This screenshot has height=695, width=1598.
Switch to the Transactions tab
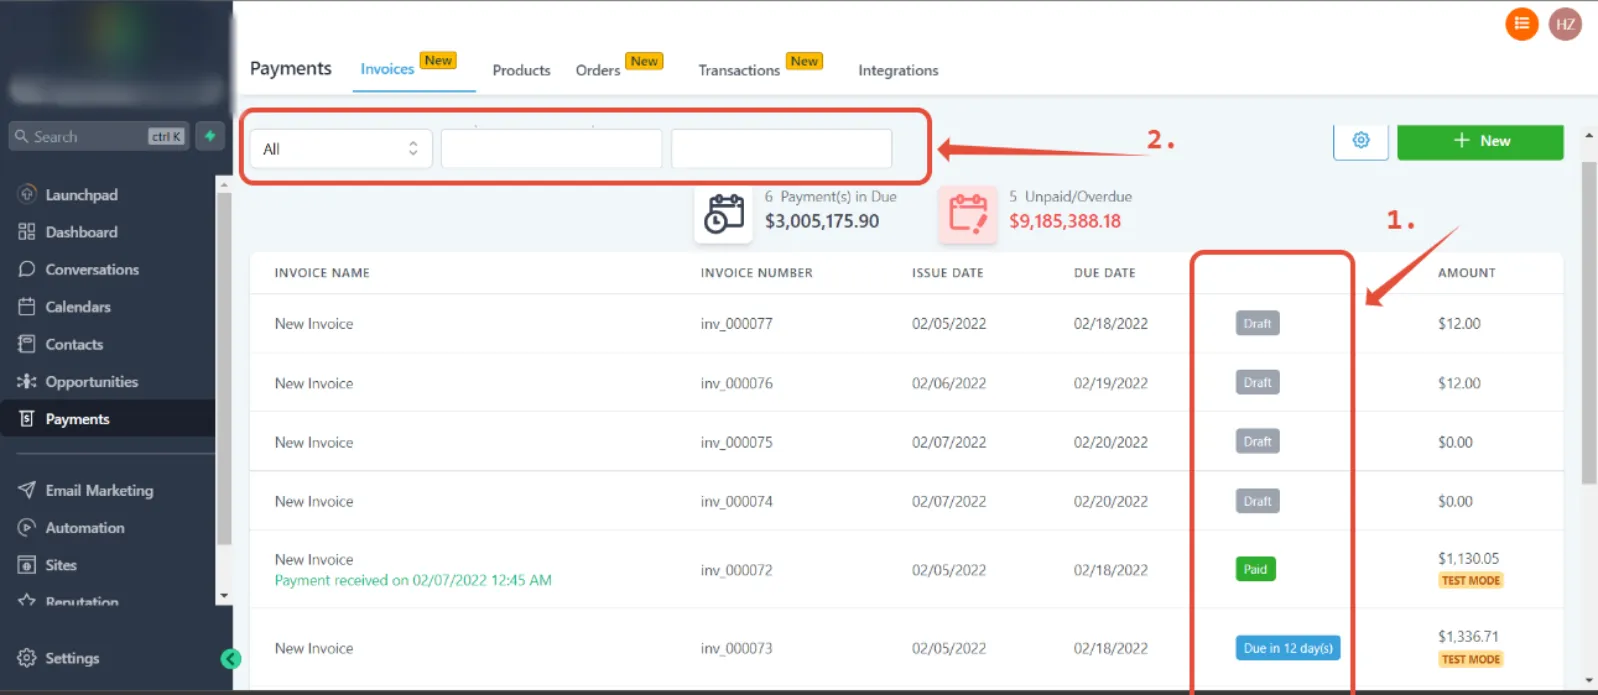click(x=739, y=70)
